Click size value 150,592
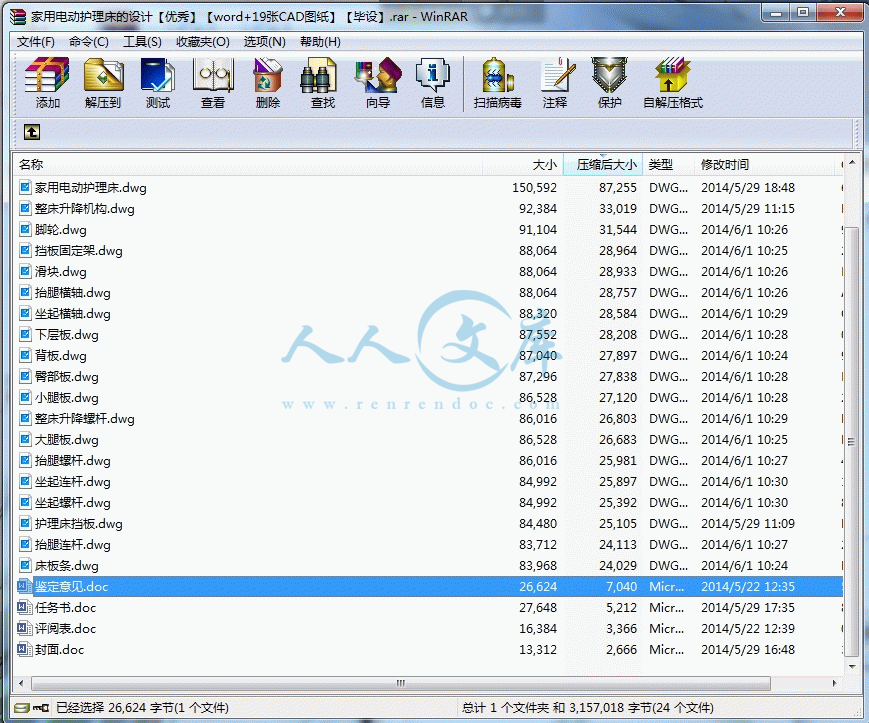 point(534,187)
